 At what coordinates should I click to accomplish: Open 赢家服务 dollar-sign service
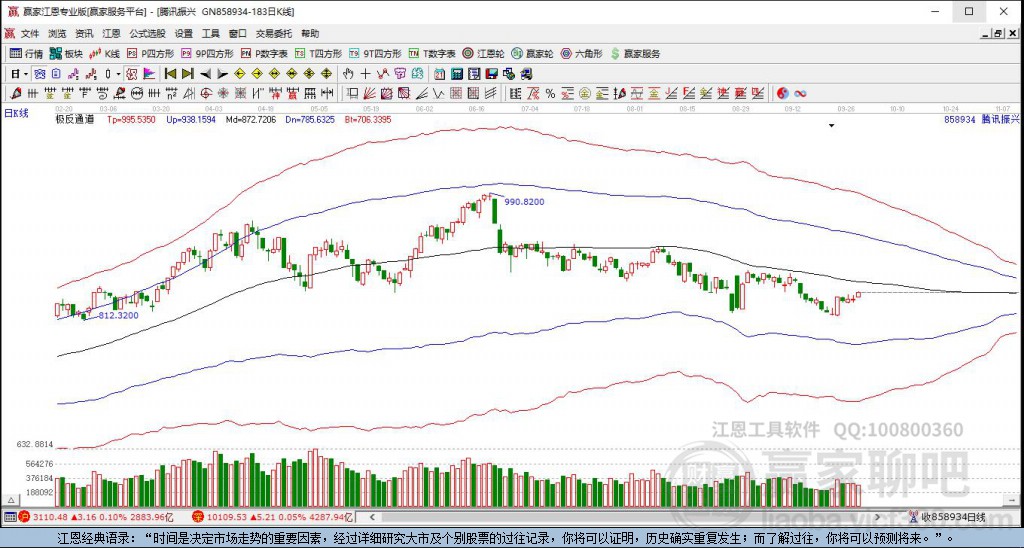635,54
